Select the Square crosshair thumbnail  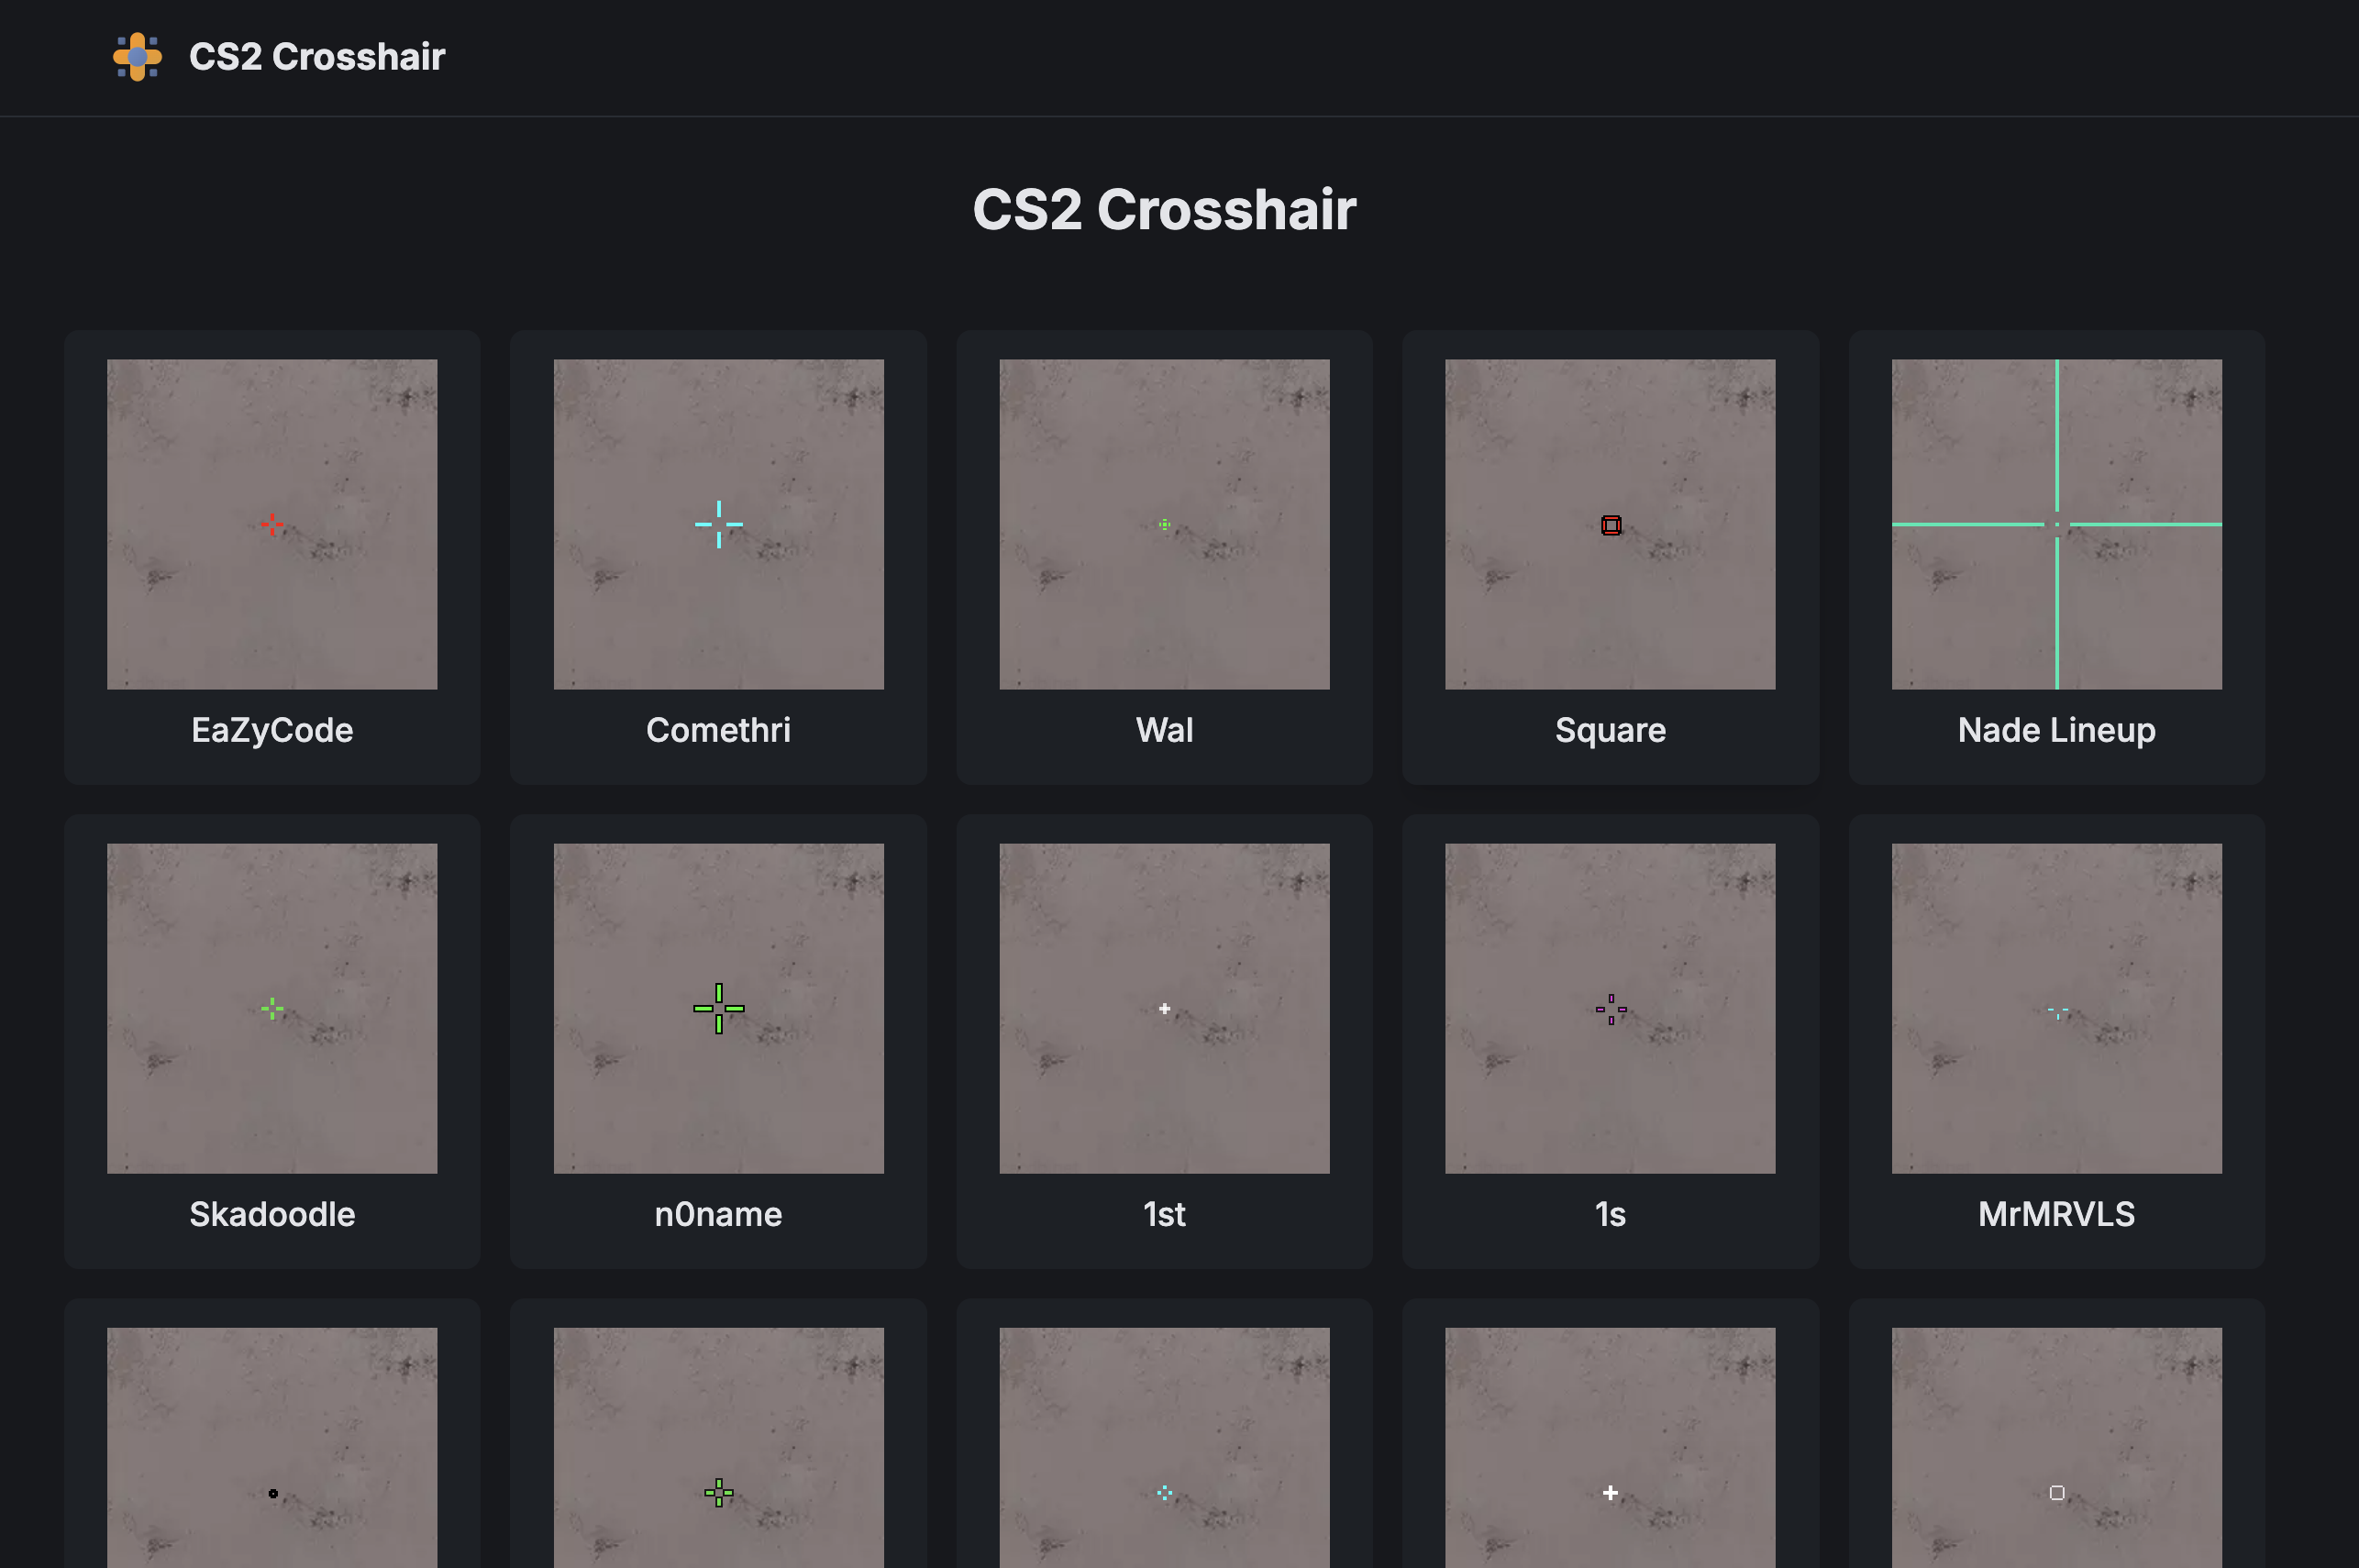1610,523
